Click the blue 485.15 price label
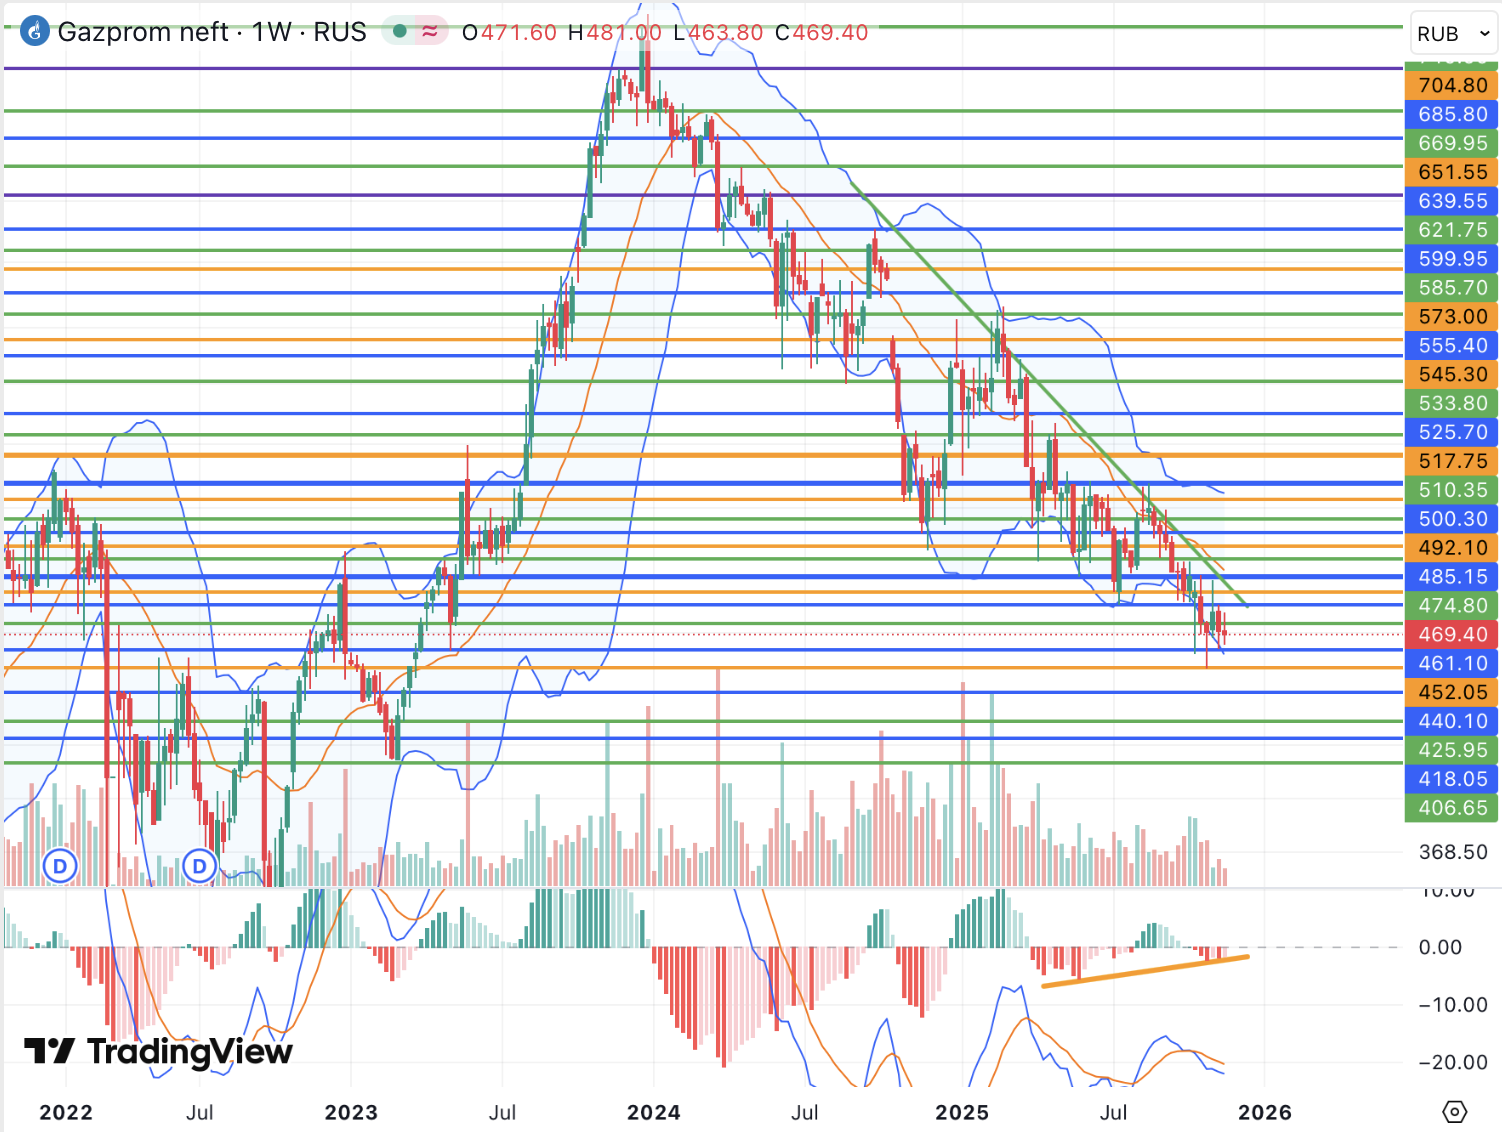 [x=1452, y=577]
